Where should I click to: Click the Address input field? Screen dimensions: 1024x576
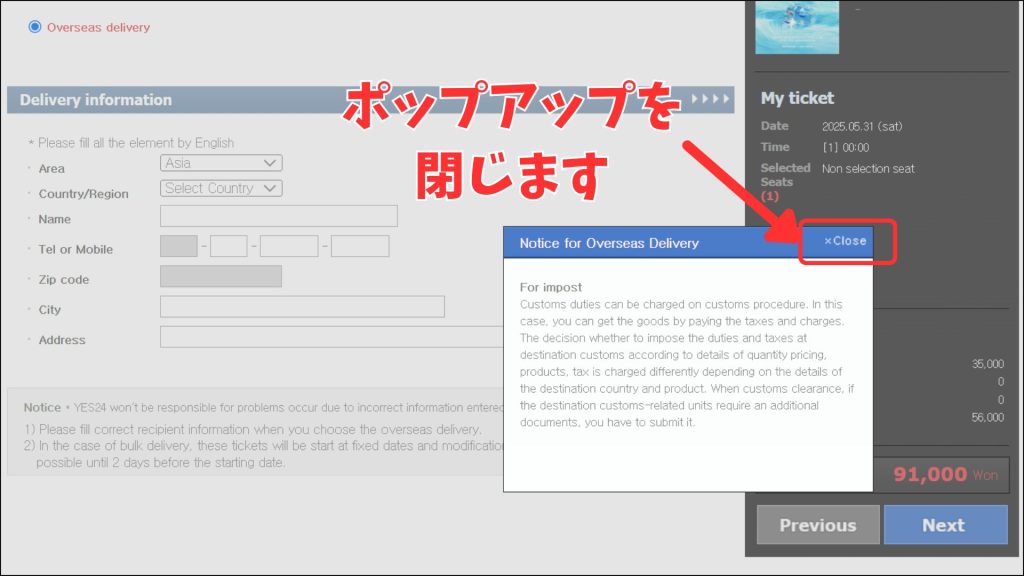pos(330,337)
